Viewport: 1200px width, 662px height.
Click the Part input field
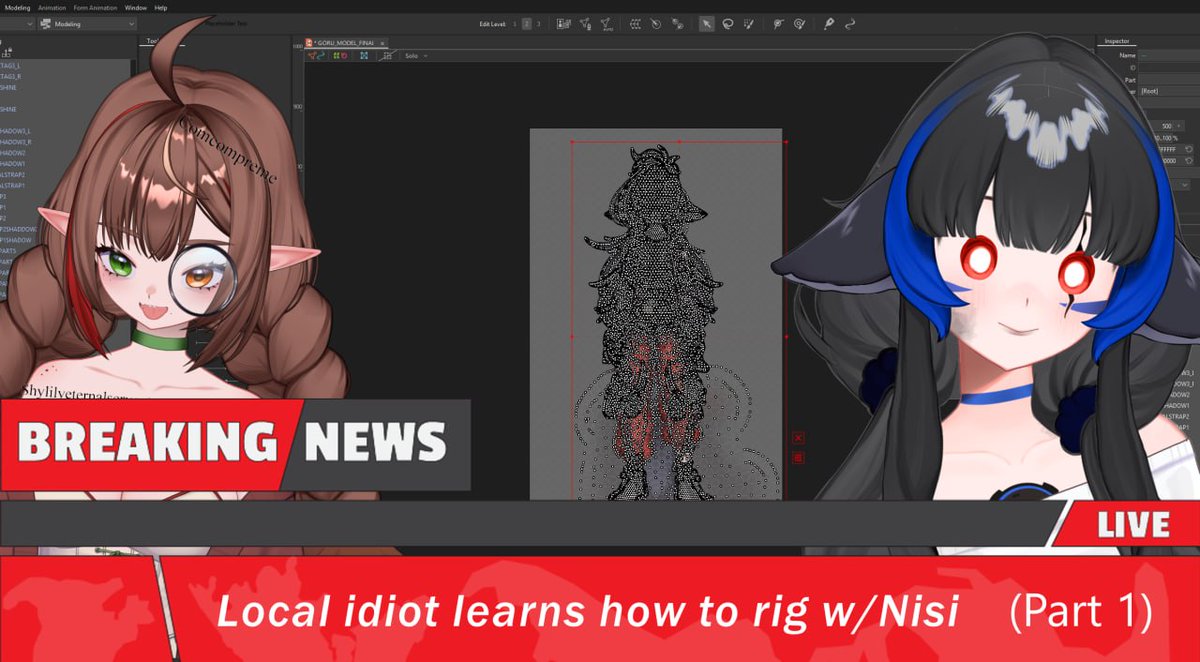pyautogui.click(x=1169, y=80)
